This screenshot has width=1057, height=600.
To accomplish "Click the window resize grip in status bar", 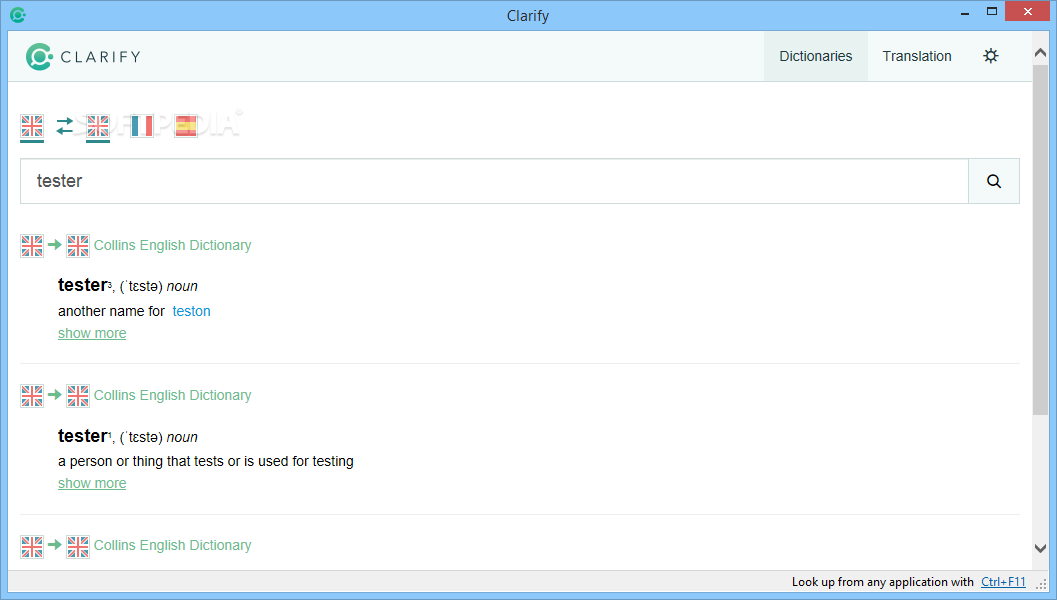I will [x=1041, y=584].
